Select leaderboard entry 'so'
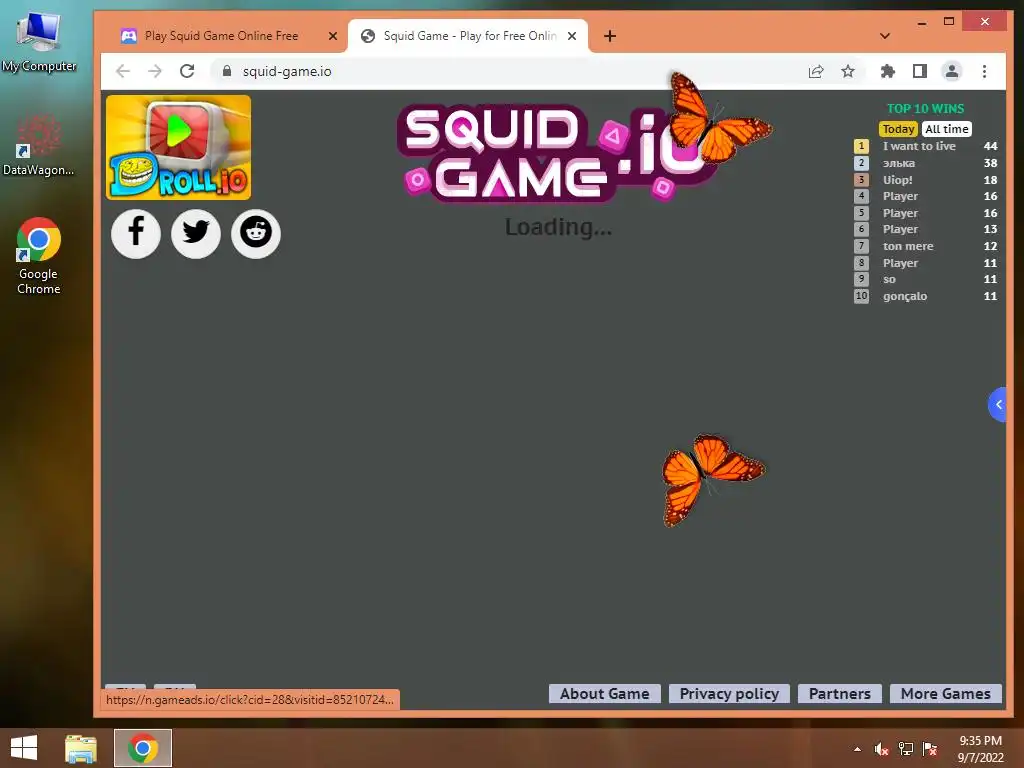 point(925,280)
